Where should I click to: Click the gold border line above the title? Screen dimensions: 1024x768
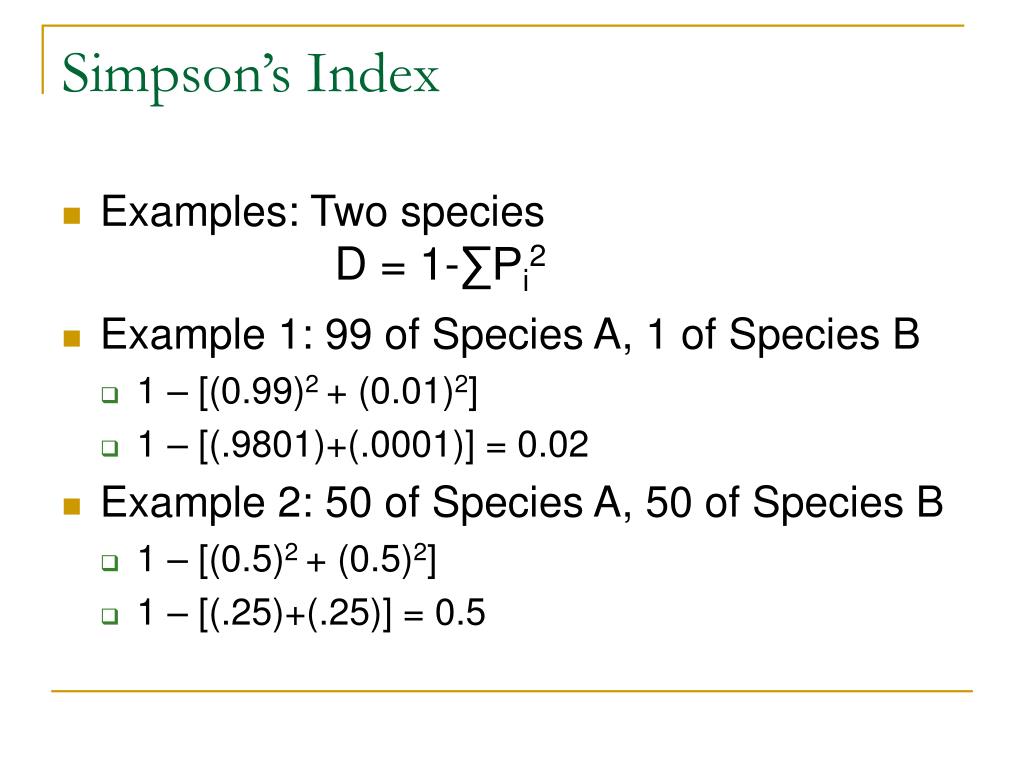(x=503, y=26)
